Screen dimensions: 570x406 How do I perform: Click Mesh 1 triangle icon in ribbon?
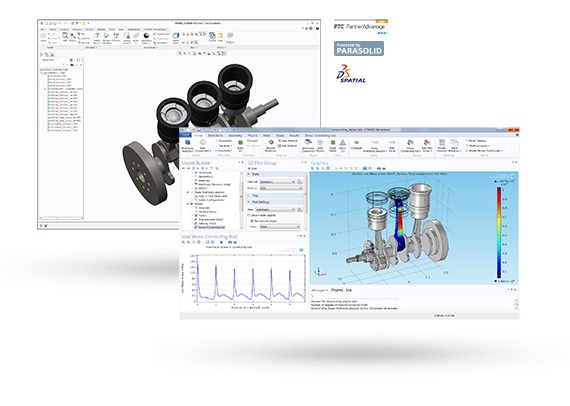pos(342,145)
